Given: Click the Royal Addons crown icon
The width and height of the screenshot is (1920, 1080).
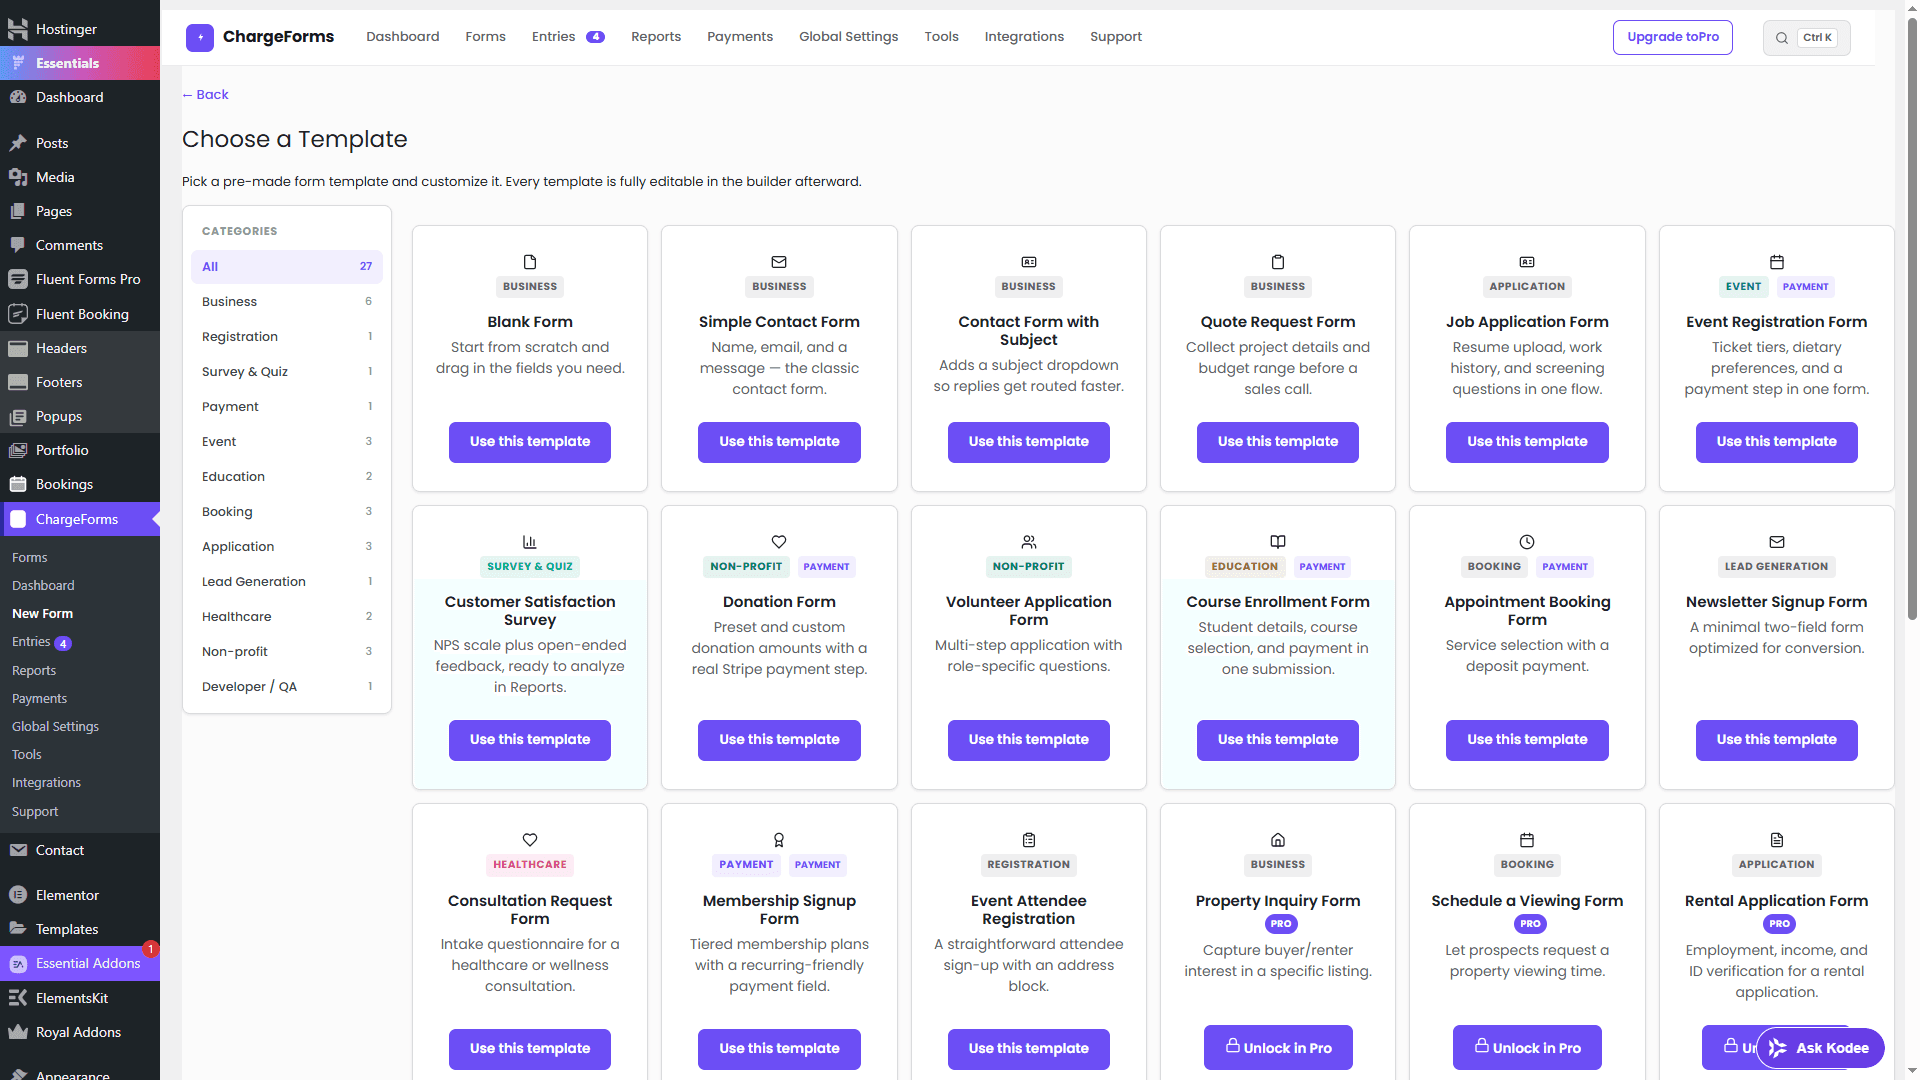Looking at the screenshot, I should [18, 1032].
